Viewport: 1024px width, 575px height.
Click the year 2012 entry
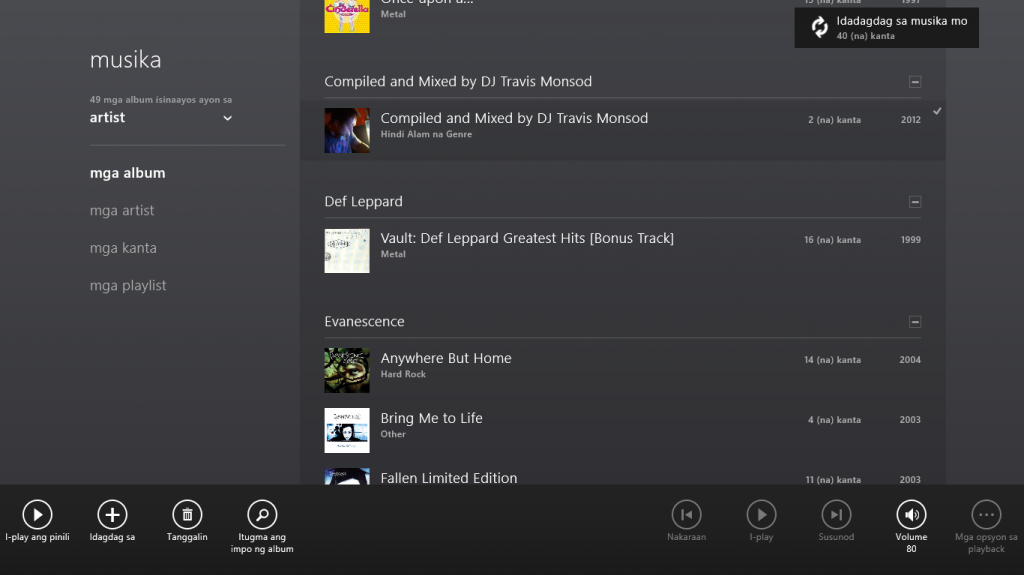coord(910,120)
